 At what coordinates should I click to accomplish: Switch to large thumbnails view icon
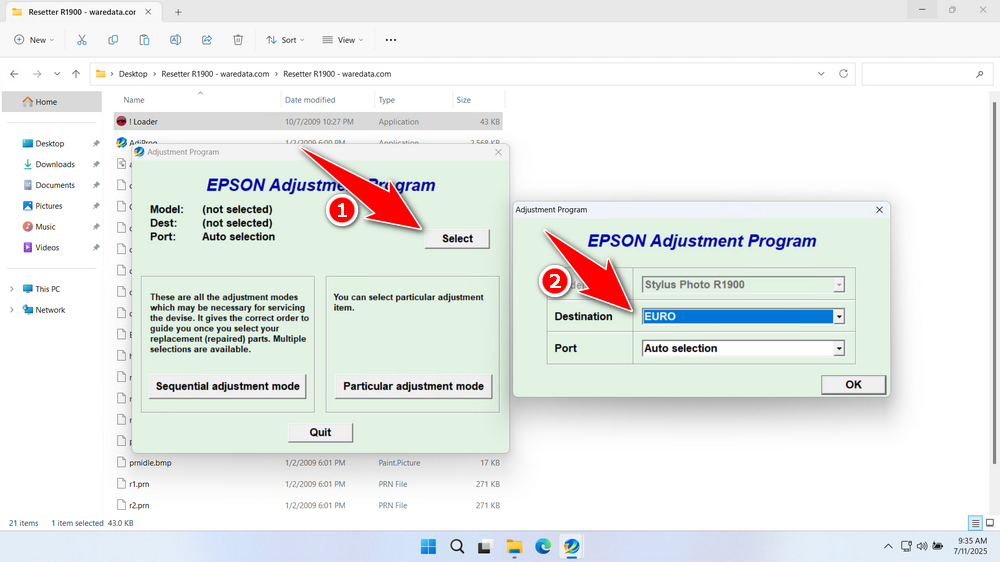(x=990, y=523)
